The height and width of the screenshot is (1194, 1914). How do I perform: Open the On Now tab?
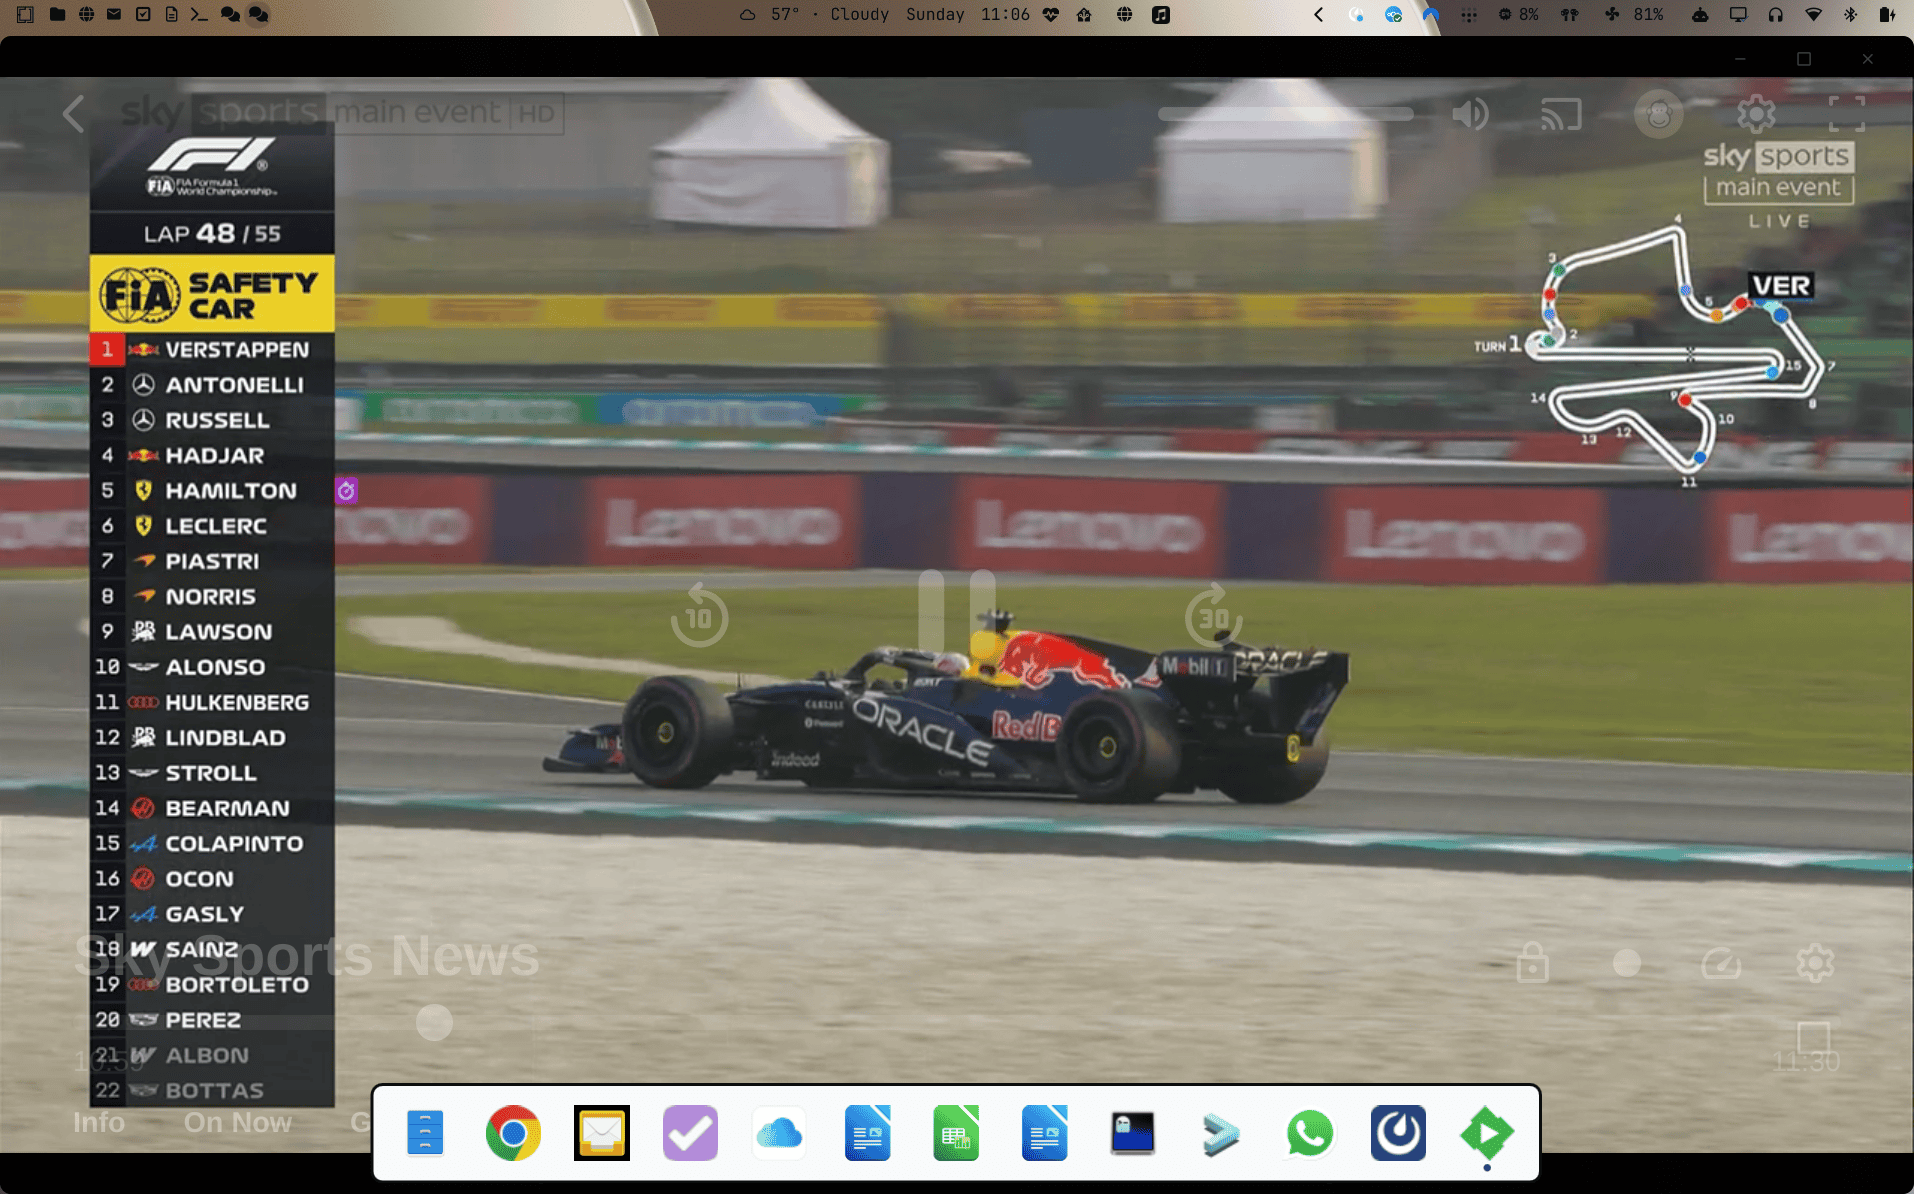pos(237,1122)
